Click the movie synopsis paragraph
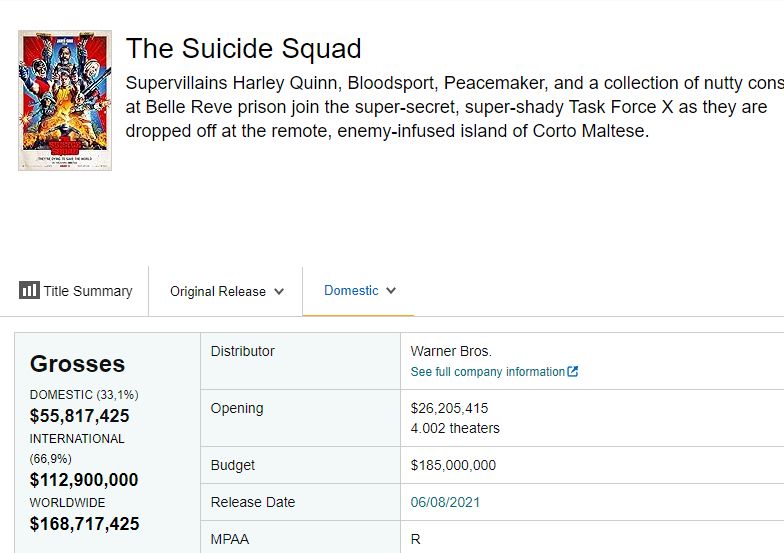784x553 pixels. pyautogui.click(x=450, y=107)
